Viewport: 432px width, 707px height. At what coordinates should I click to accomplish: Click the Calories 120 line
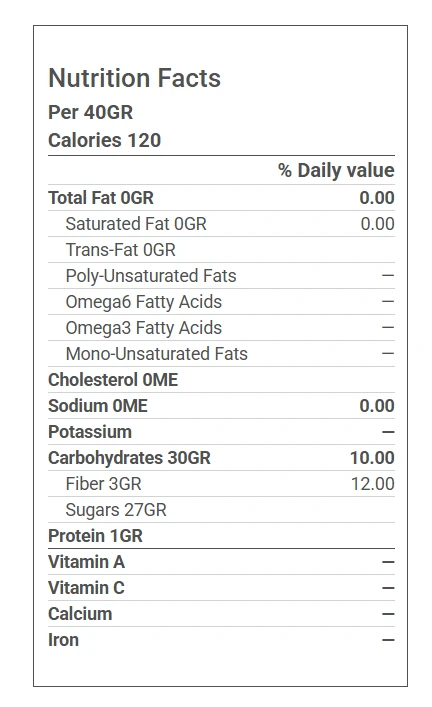[105, 140]
